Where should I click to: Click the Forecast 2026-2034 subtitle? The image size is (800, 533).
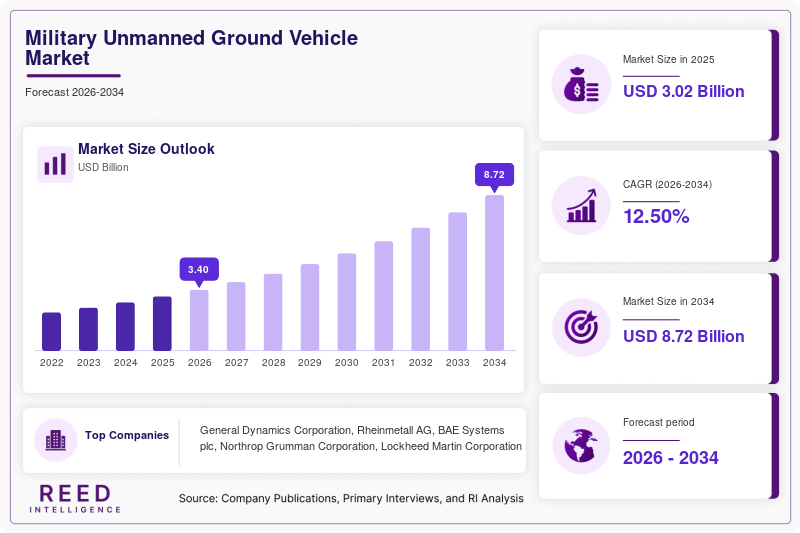[74, 92]
